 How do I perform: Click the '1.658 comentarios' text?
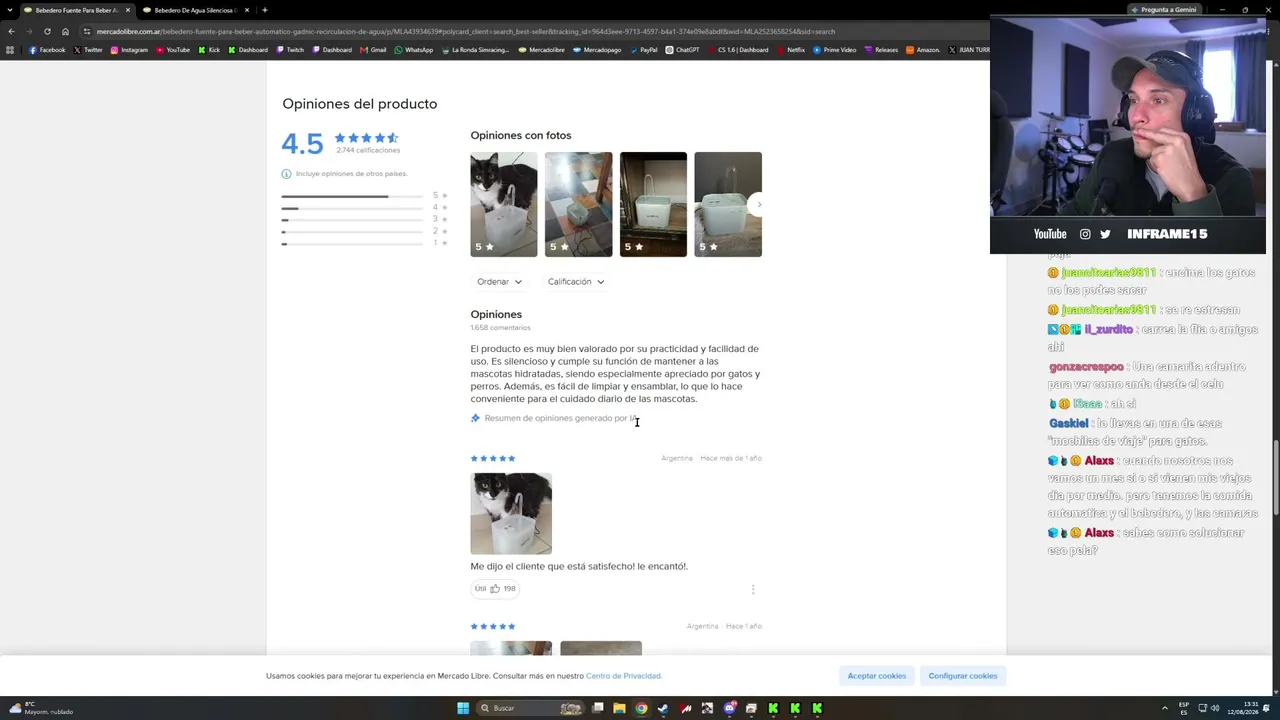pos(501,328)
